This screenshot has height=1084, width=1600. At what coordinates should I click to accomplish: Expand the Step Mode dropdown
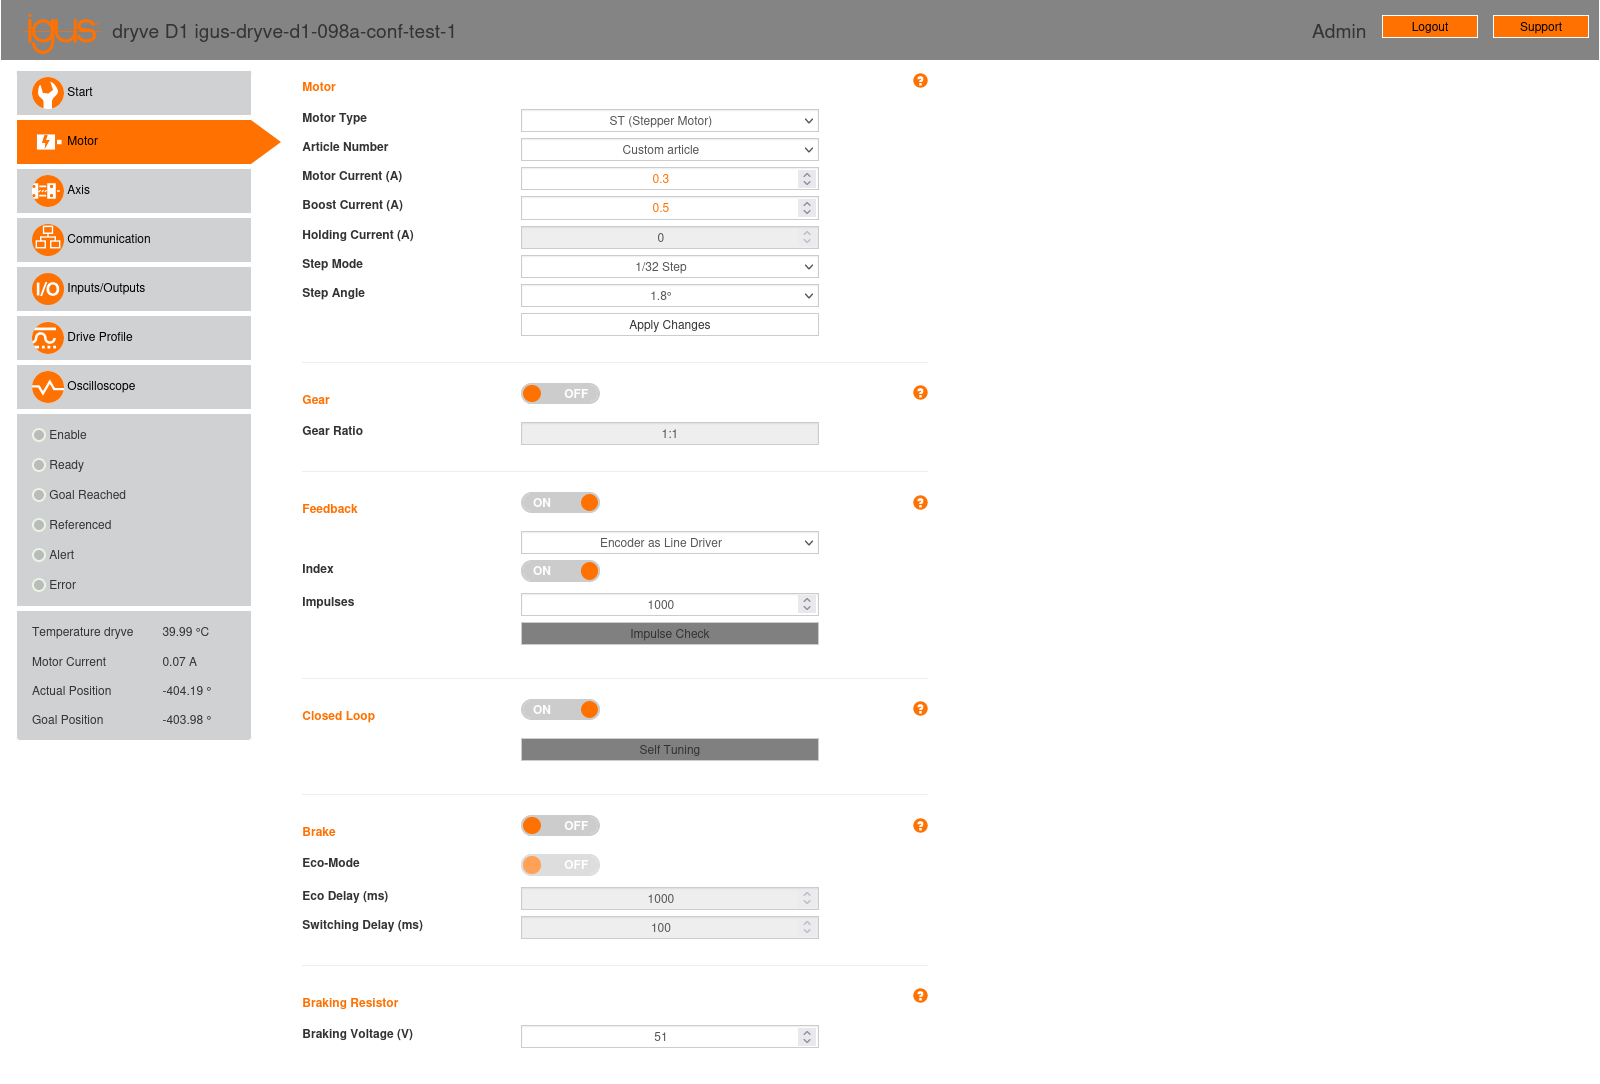click(669, 267)
